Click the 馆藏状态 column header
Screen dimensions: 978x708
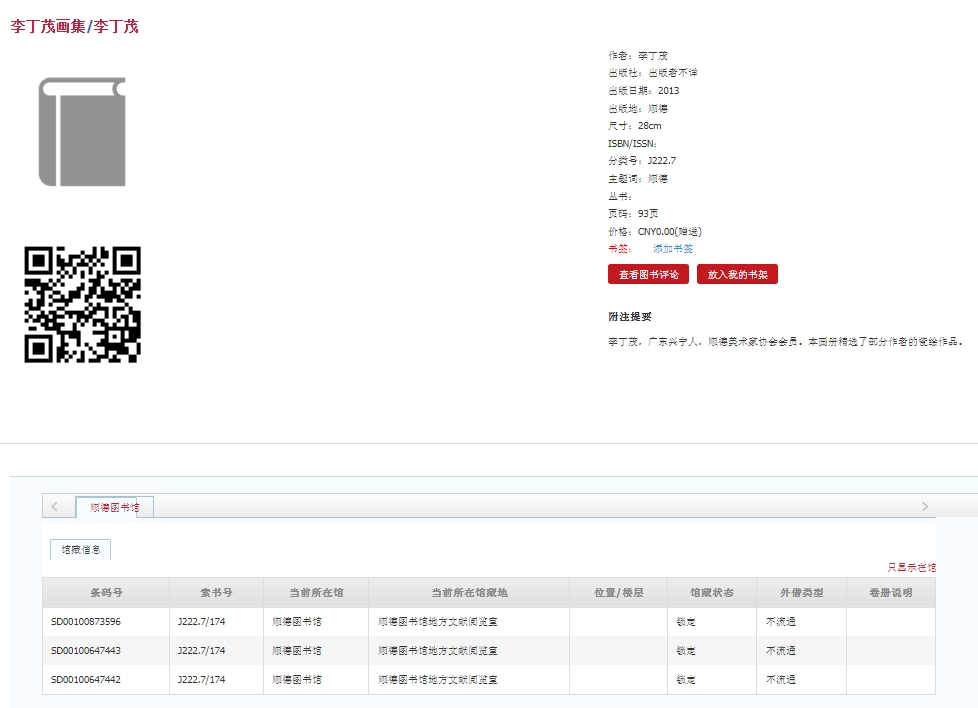(x=712, y=593)
